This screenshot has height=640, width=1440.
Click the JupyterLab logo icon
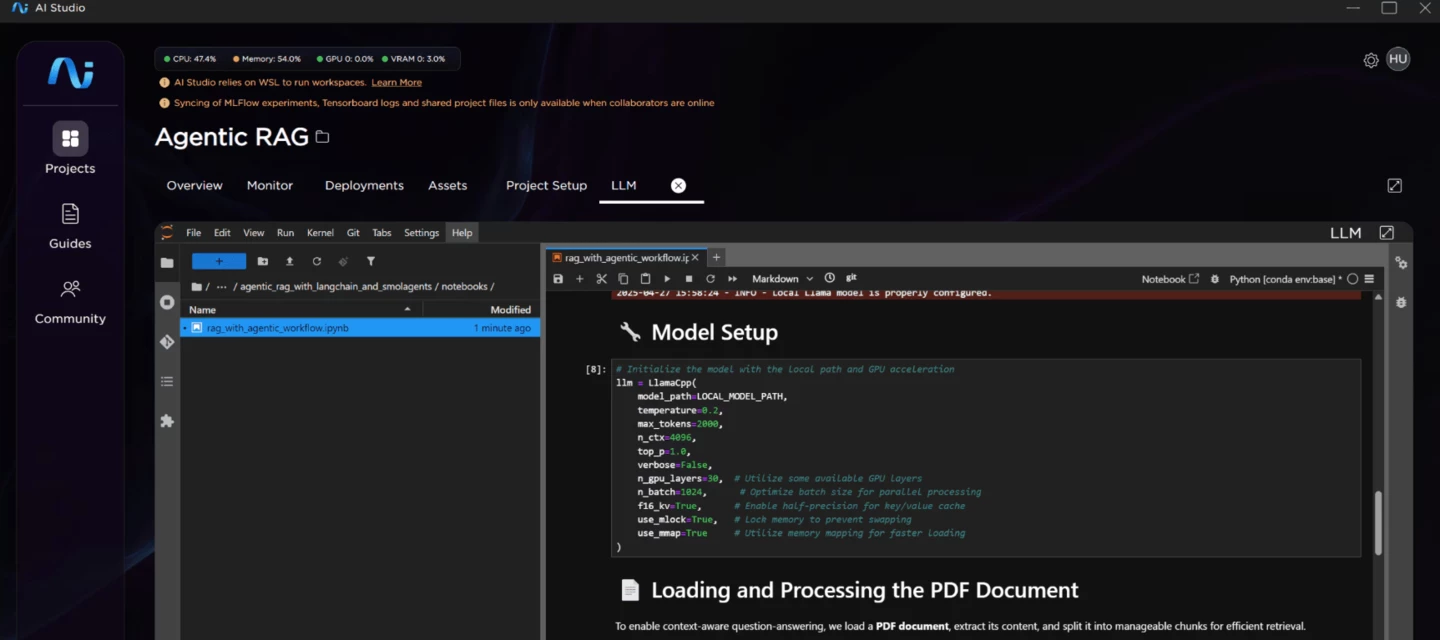coord(167,233)
